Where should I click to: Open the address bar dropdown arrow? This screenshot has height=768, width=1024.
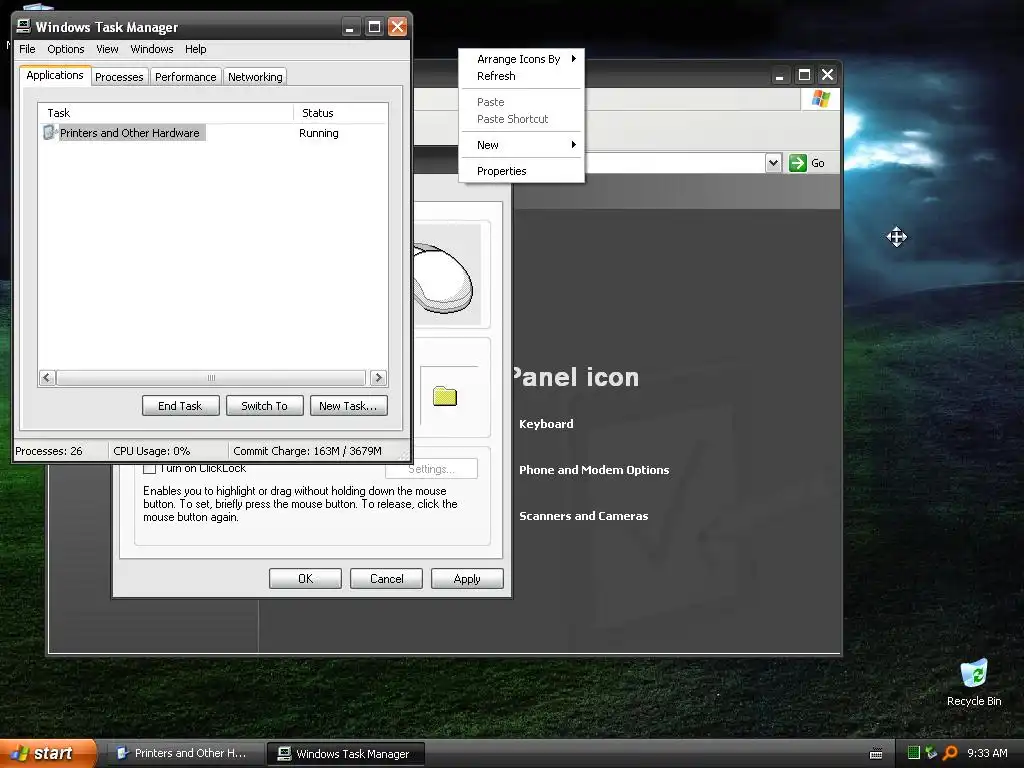click(x=773, y=163)
